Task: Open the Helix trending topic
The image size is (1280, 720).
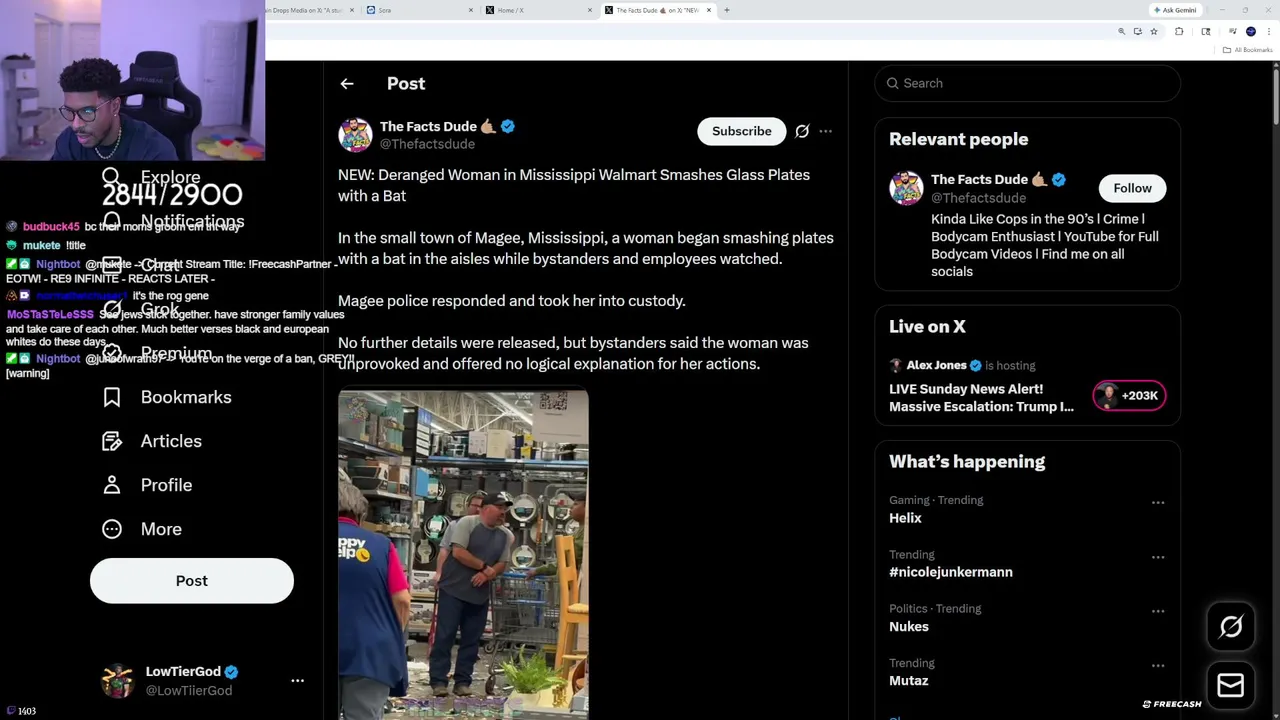Action: point(905,518)
